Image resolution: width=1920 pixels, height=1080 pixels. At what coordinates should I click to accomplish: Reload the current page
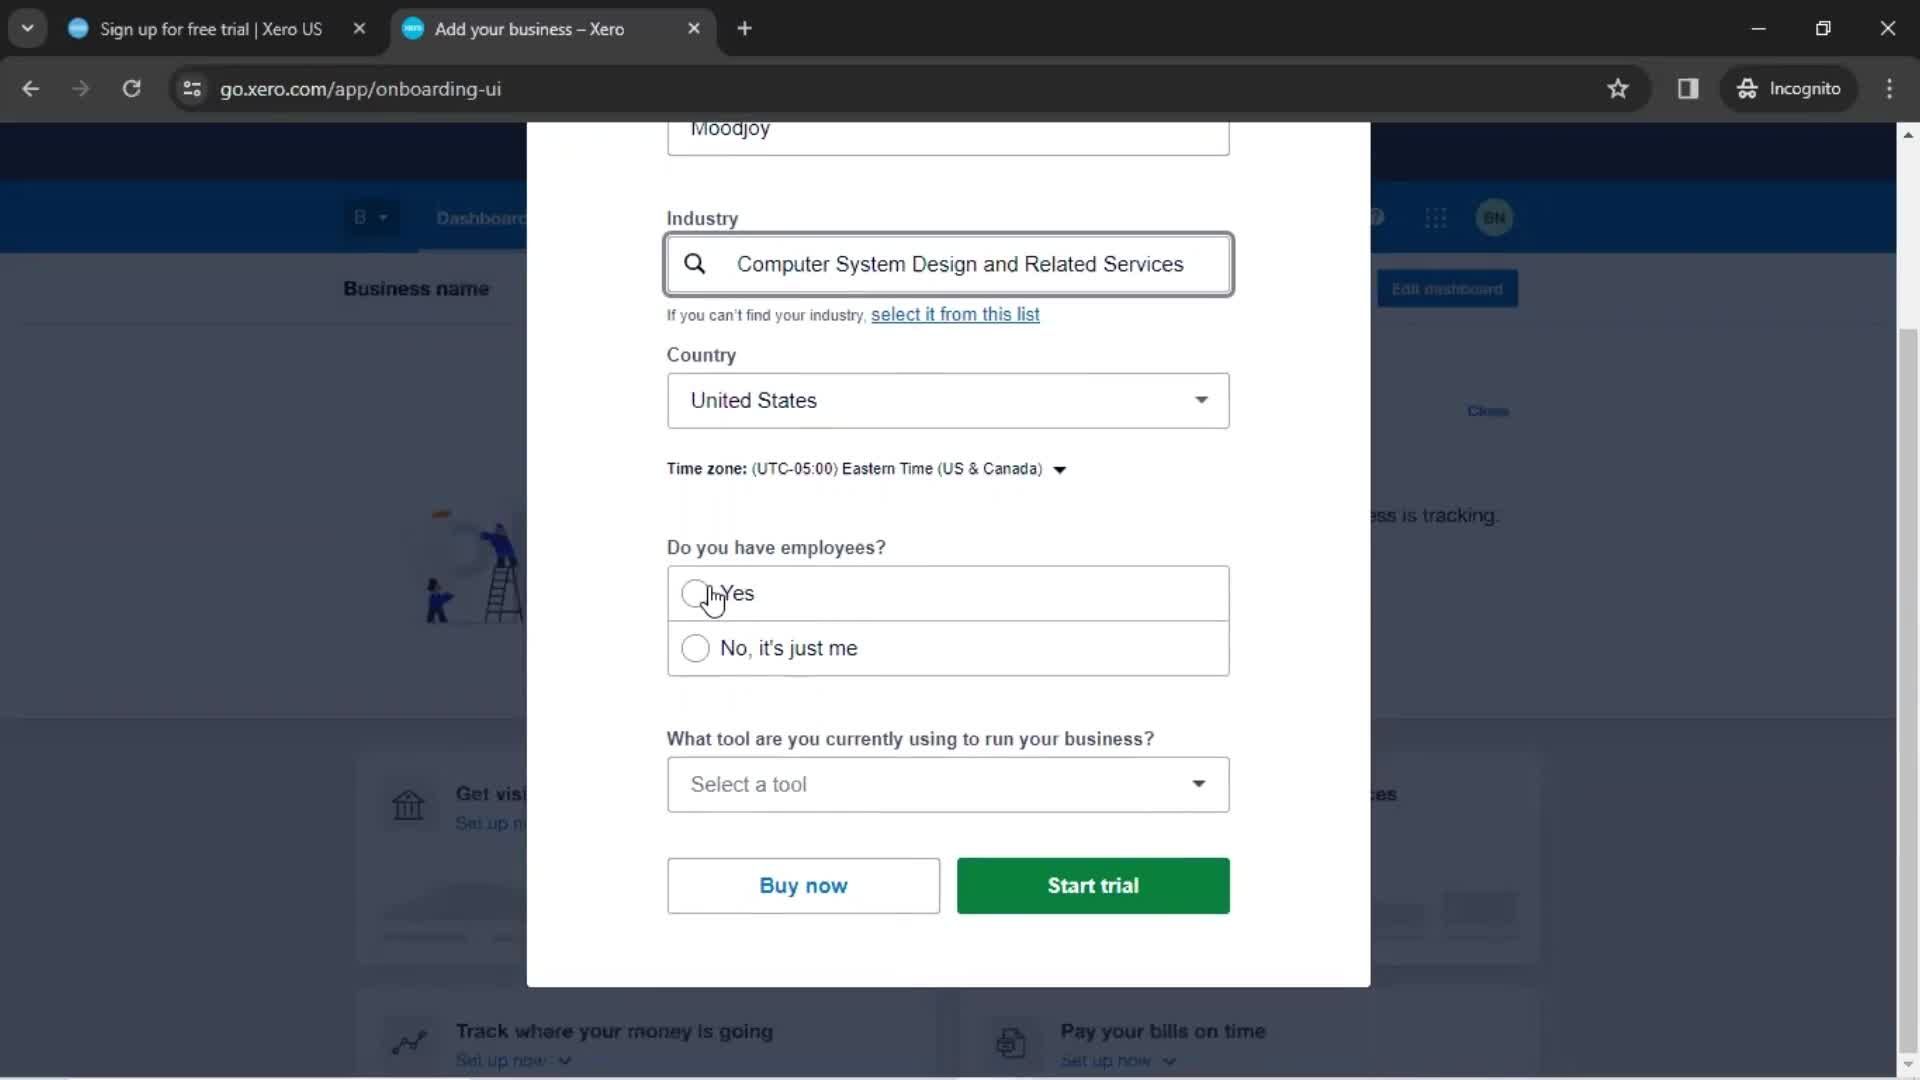click(131, 89)
